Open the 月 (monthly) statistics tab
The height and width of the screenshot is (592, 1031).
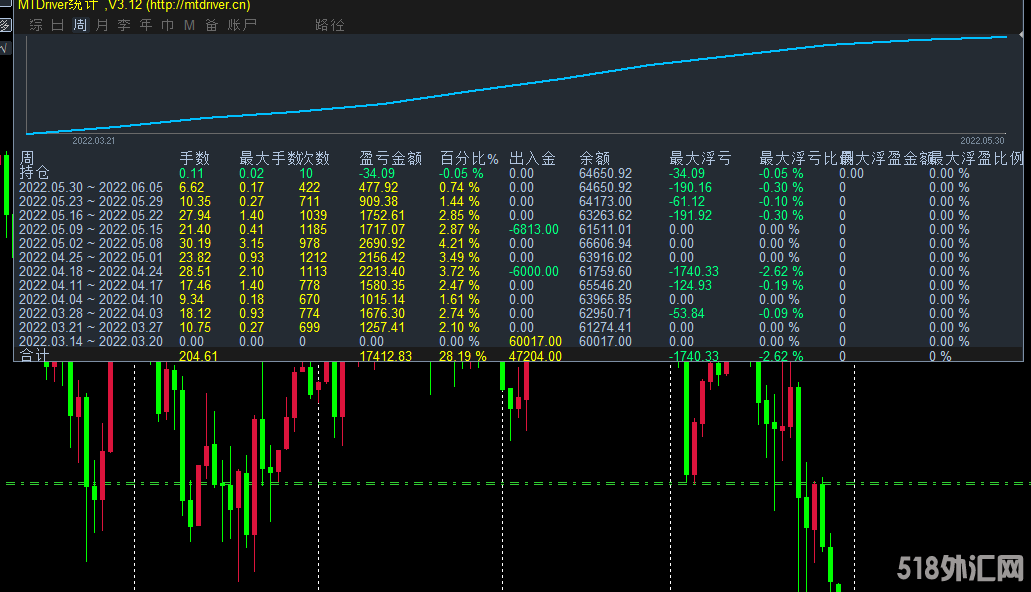click(102, 25)
